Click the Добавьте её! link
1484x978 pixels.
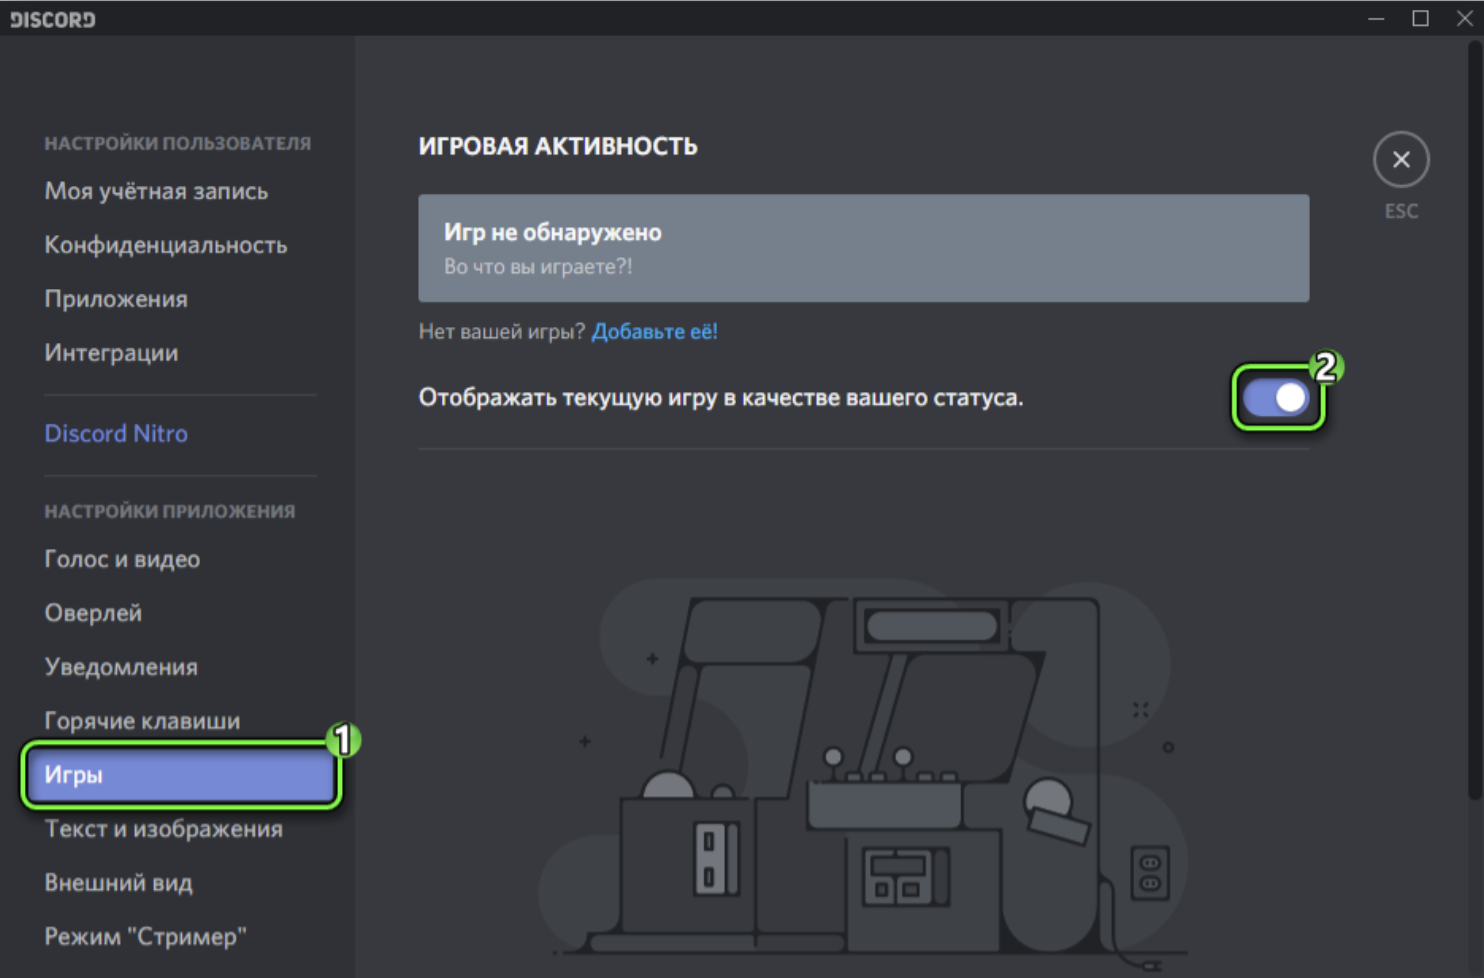(654, 331)
